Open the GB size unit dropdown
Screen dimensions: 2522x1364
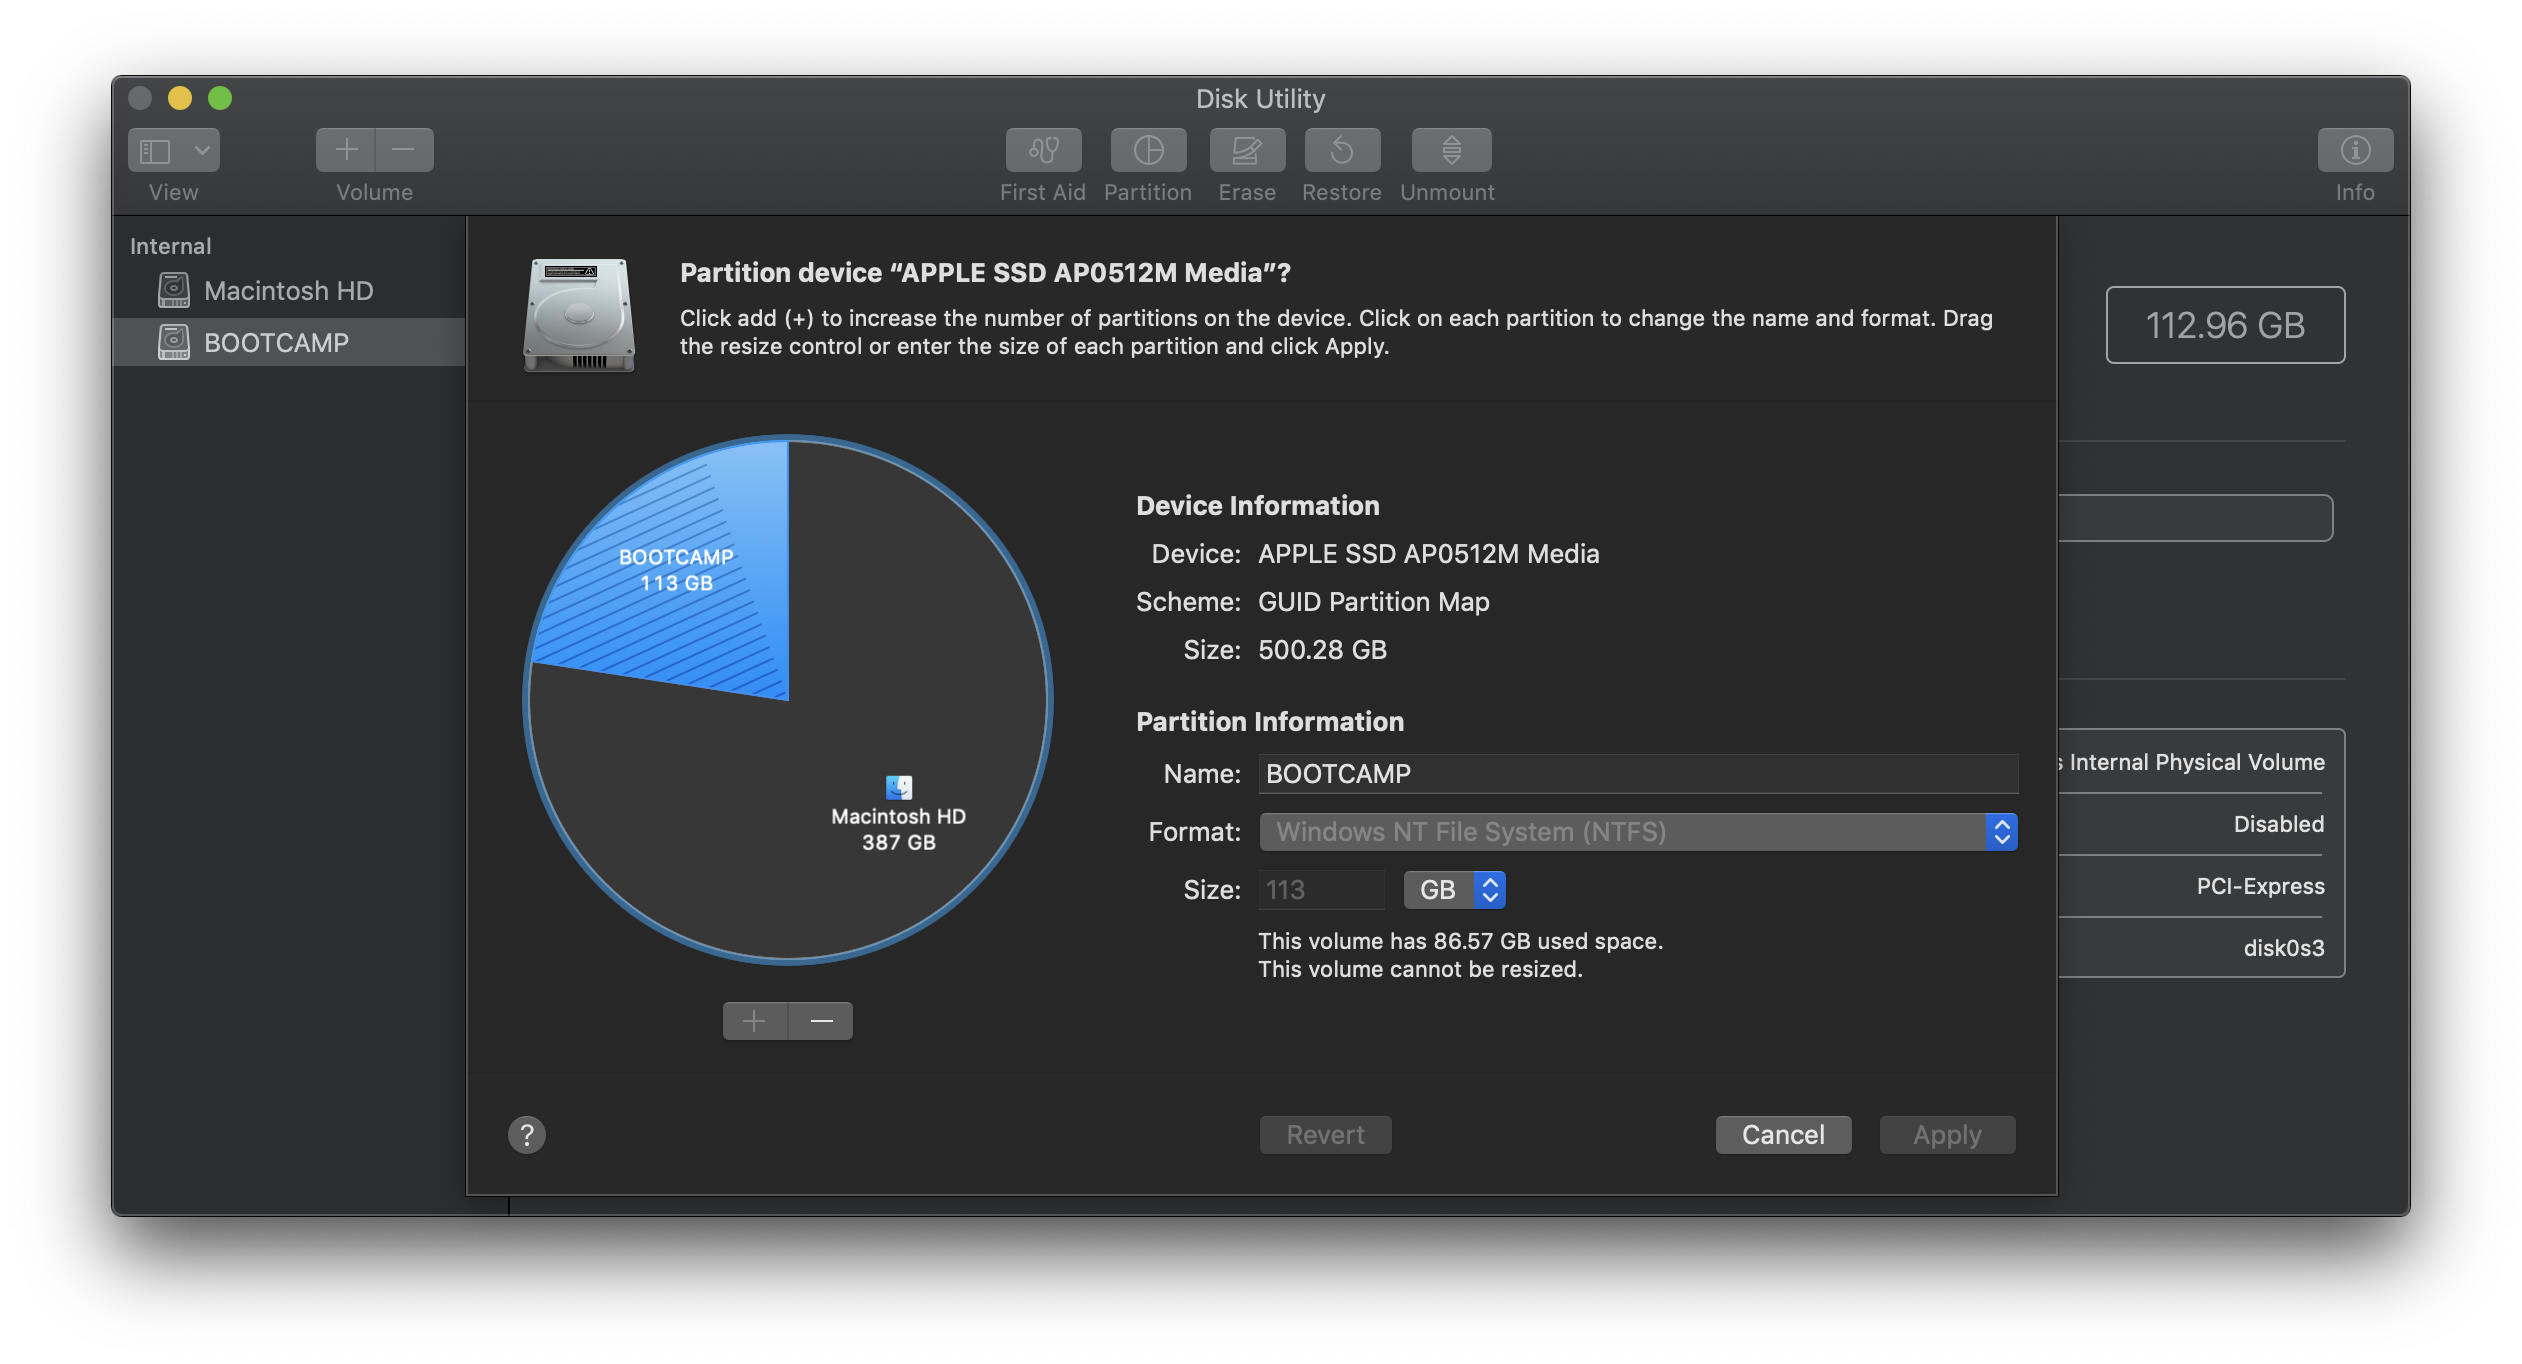click(1454, 890)
